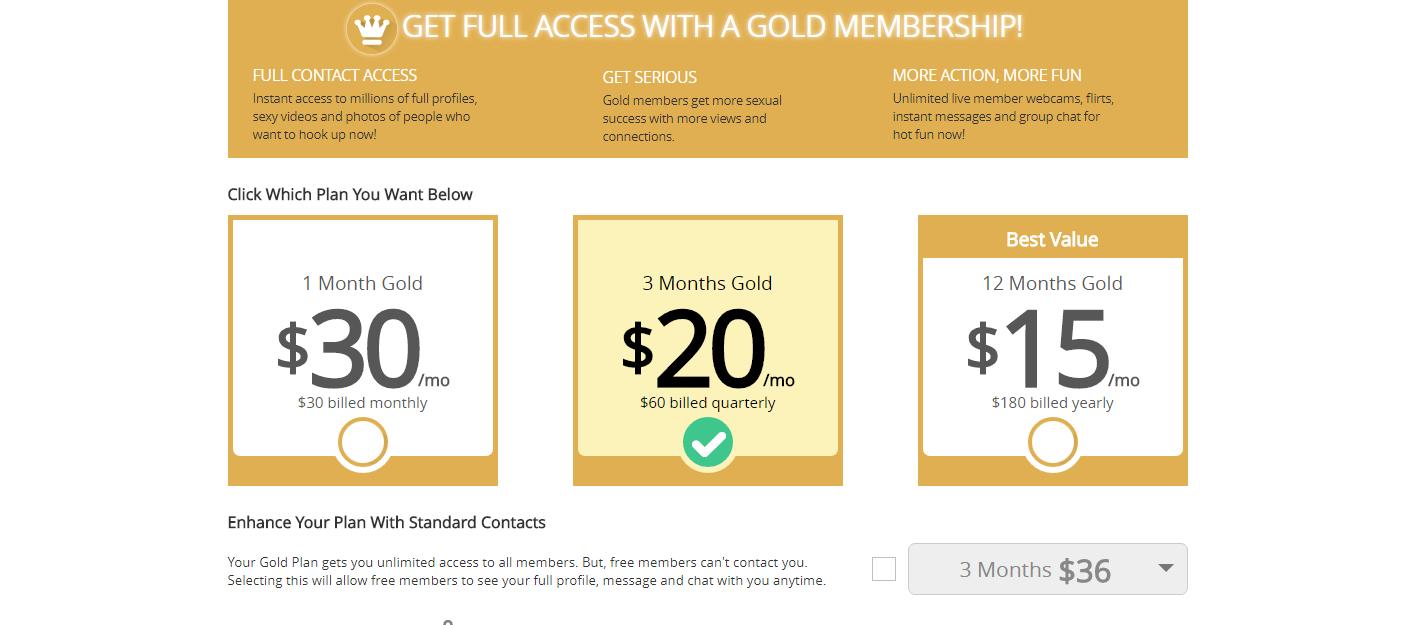Enable the Standard Contacts checkbox

click(x=884, y=569)
